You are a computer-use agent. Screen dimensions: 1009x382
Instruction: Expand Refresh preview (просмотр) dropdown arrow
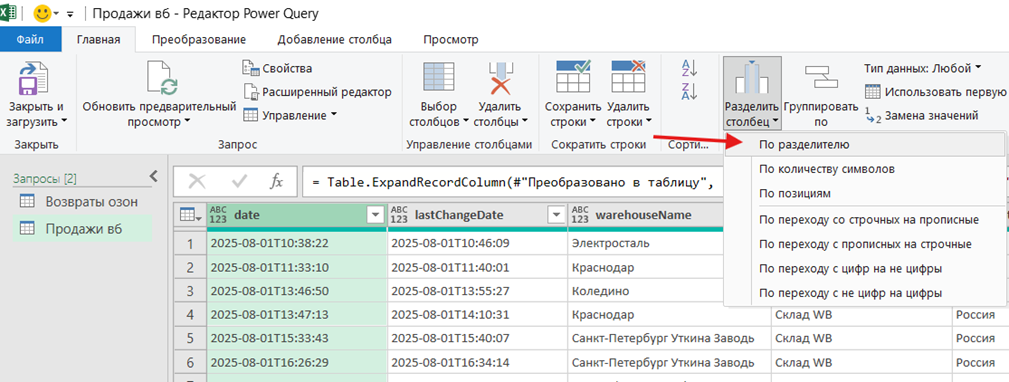click(187, 122)
